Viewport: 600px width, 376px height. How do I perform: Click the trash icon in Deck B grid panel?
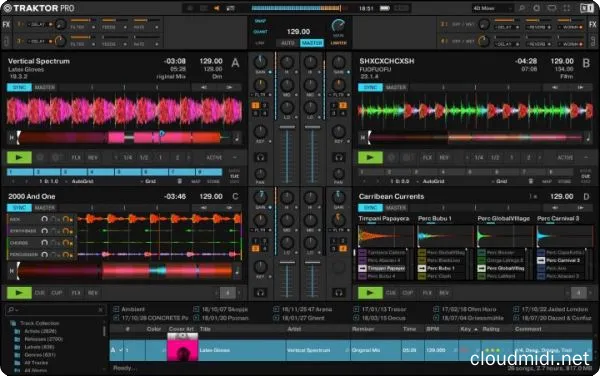tap(531, 181)
